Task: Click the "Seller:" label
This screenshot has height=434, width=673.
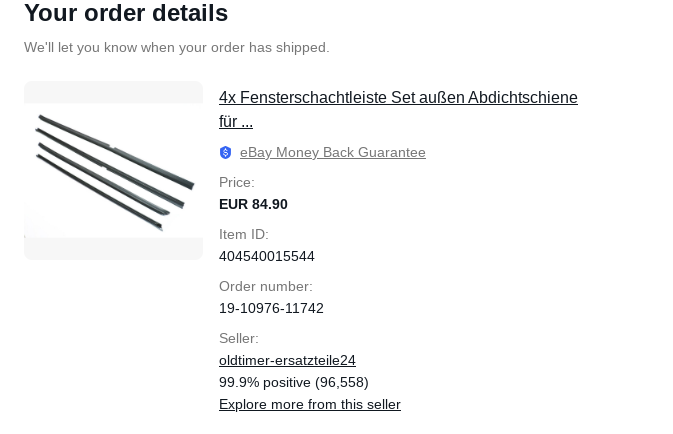Action: pos(239,338)
